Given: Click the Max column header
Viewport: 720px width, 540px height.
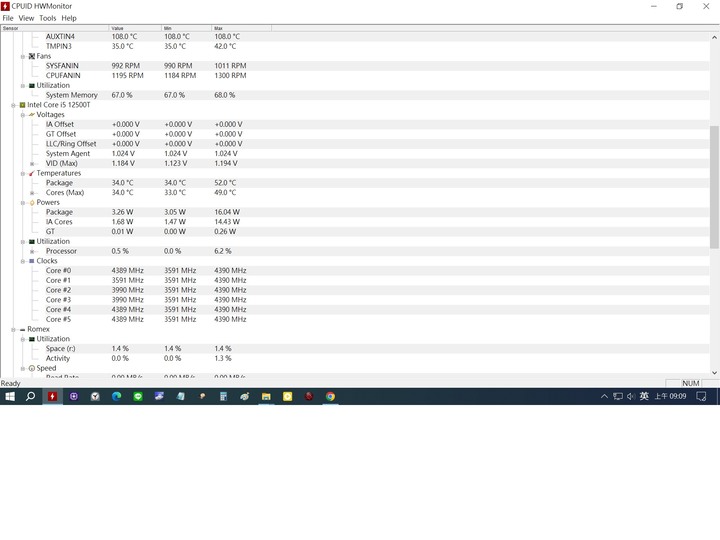Looking at the screenshot, I should click(x=242, y=28).
